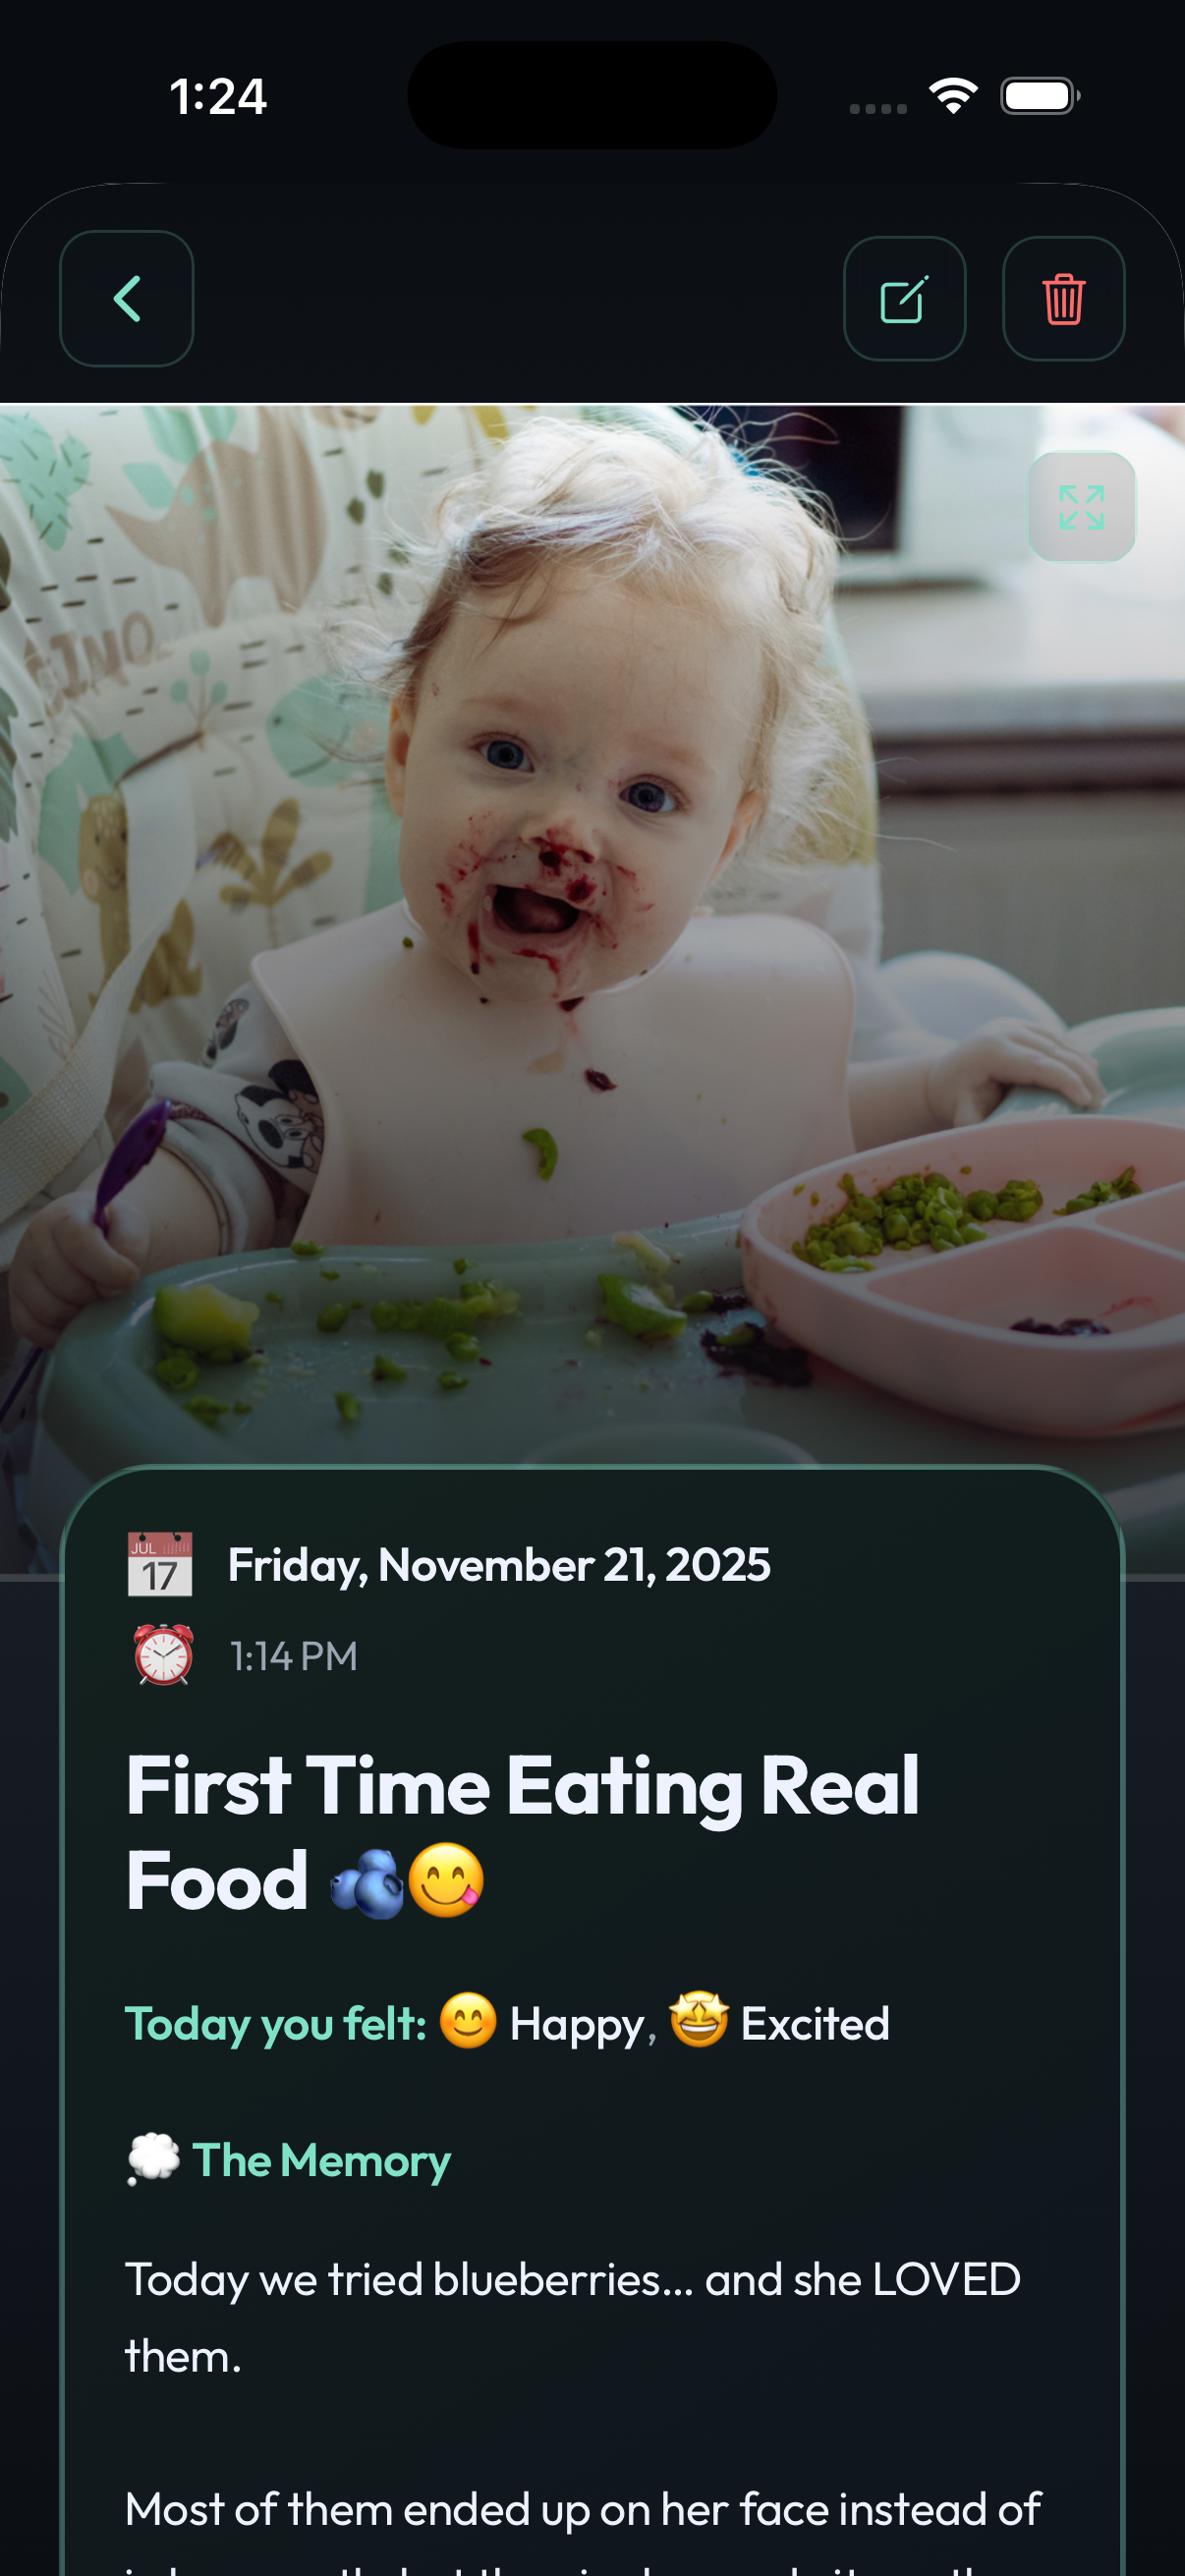1185x2576 pixels.
Task: Tap the yummy face emoji in title
Action: (x=446, y=1880)
